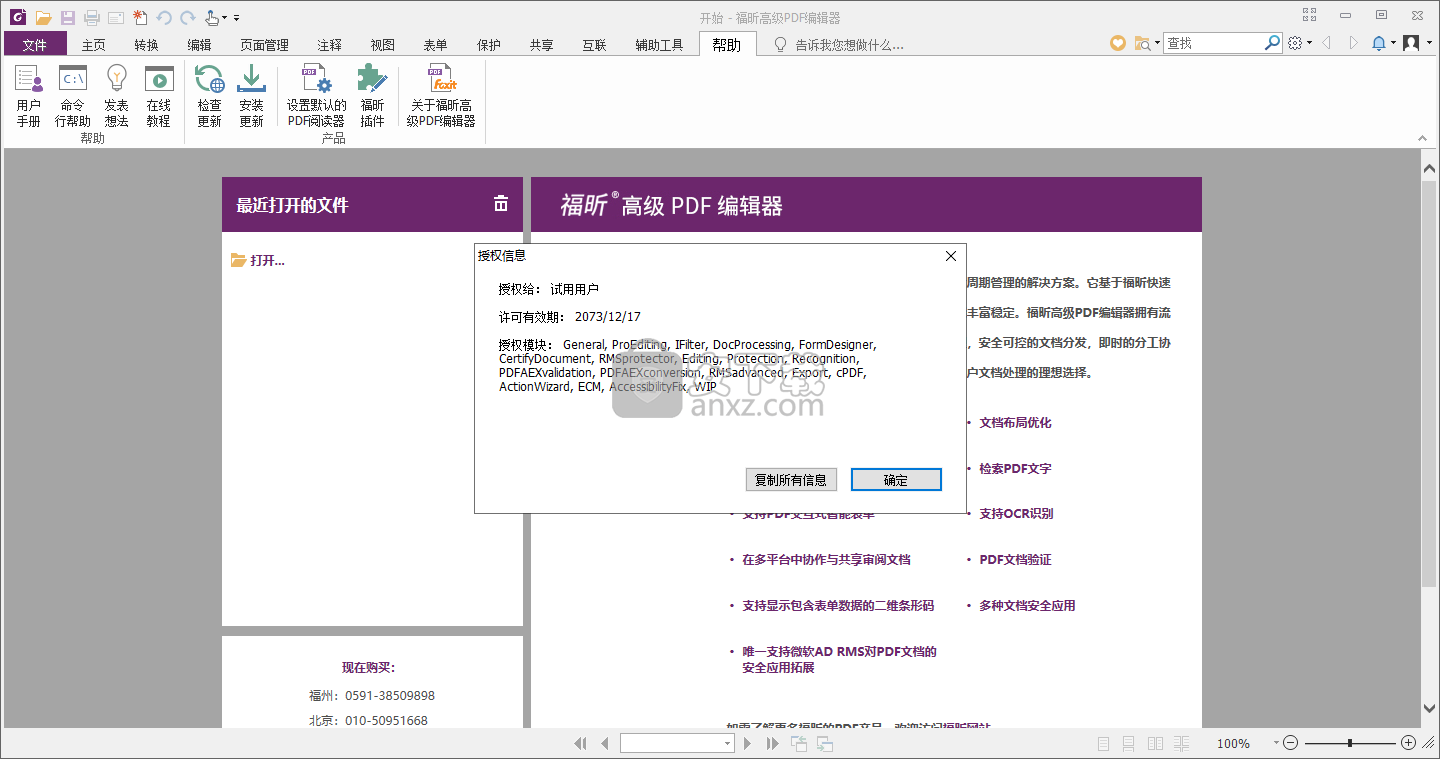Click the folder search icon beside find box
Image resolution: width=1440 pixels, height=759 pixels.
(1142, 43)
